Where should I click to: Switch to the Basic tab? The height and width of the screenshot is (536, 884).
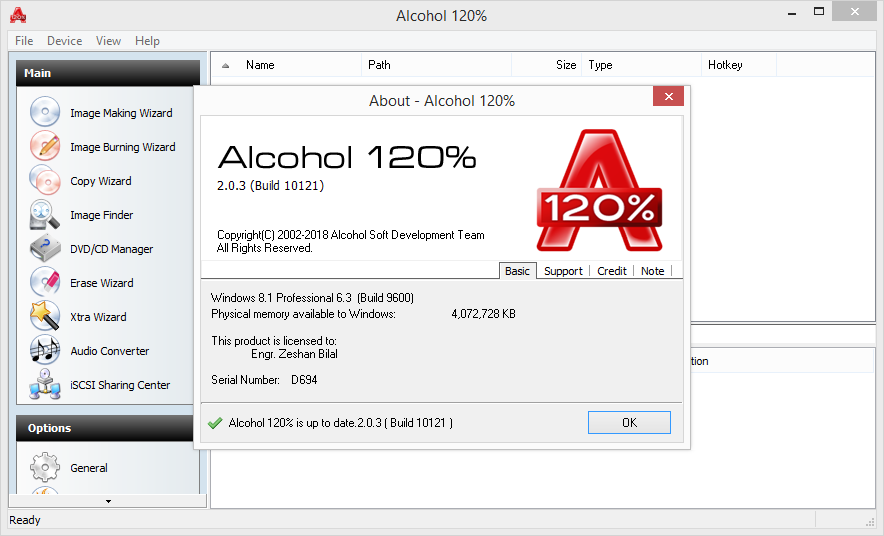click(518, 271)
